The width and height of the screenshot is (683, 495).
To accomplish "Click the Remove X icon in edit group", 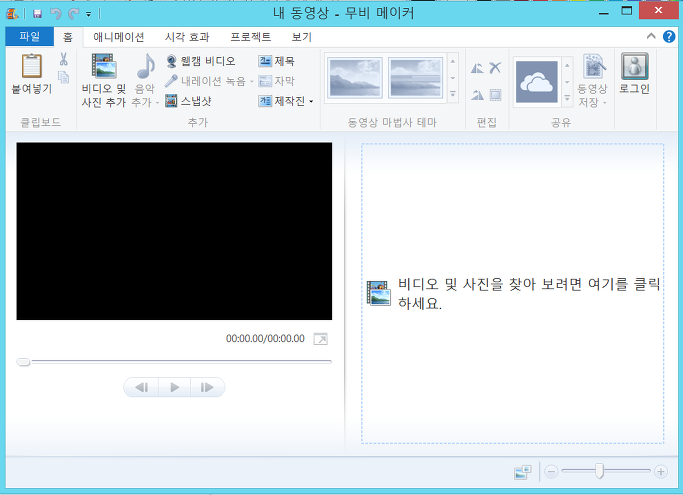I will pyautogui.click(x=495, y=68).
